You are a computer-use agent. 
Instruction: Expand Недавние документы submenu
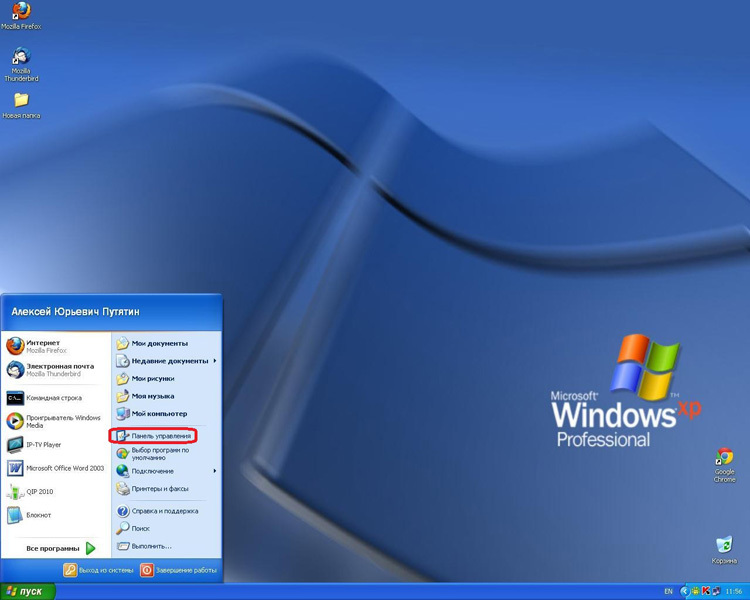pyautogui.click(x=166, y=361)
